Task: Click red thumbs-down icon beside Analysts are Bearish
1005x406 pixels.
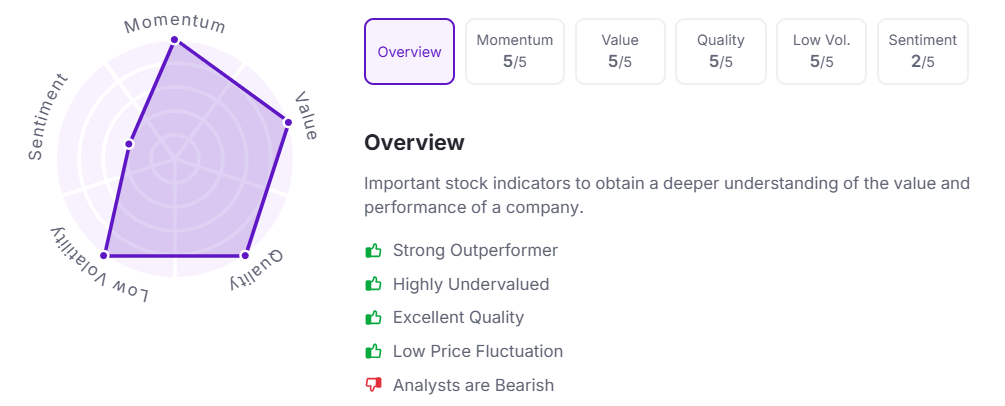Action: [x=373, y=385]
